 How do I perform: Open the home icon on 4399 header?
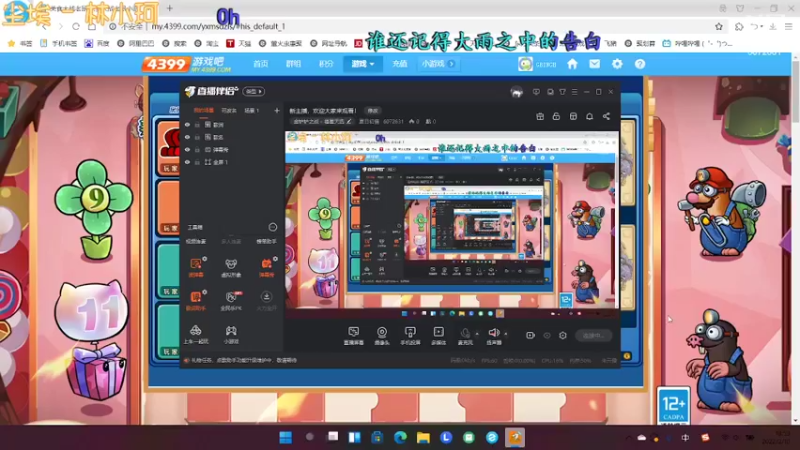(x=572, y=64)
